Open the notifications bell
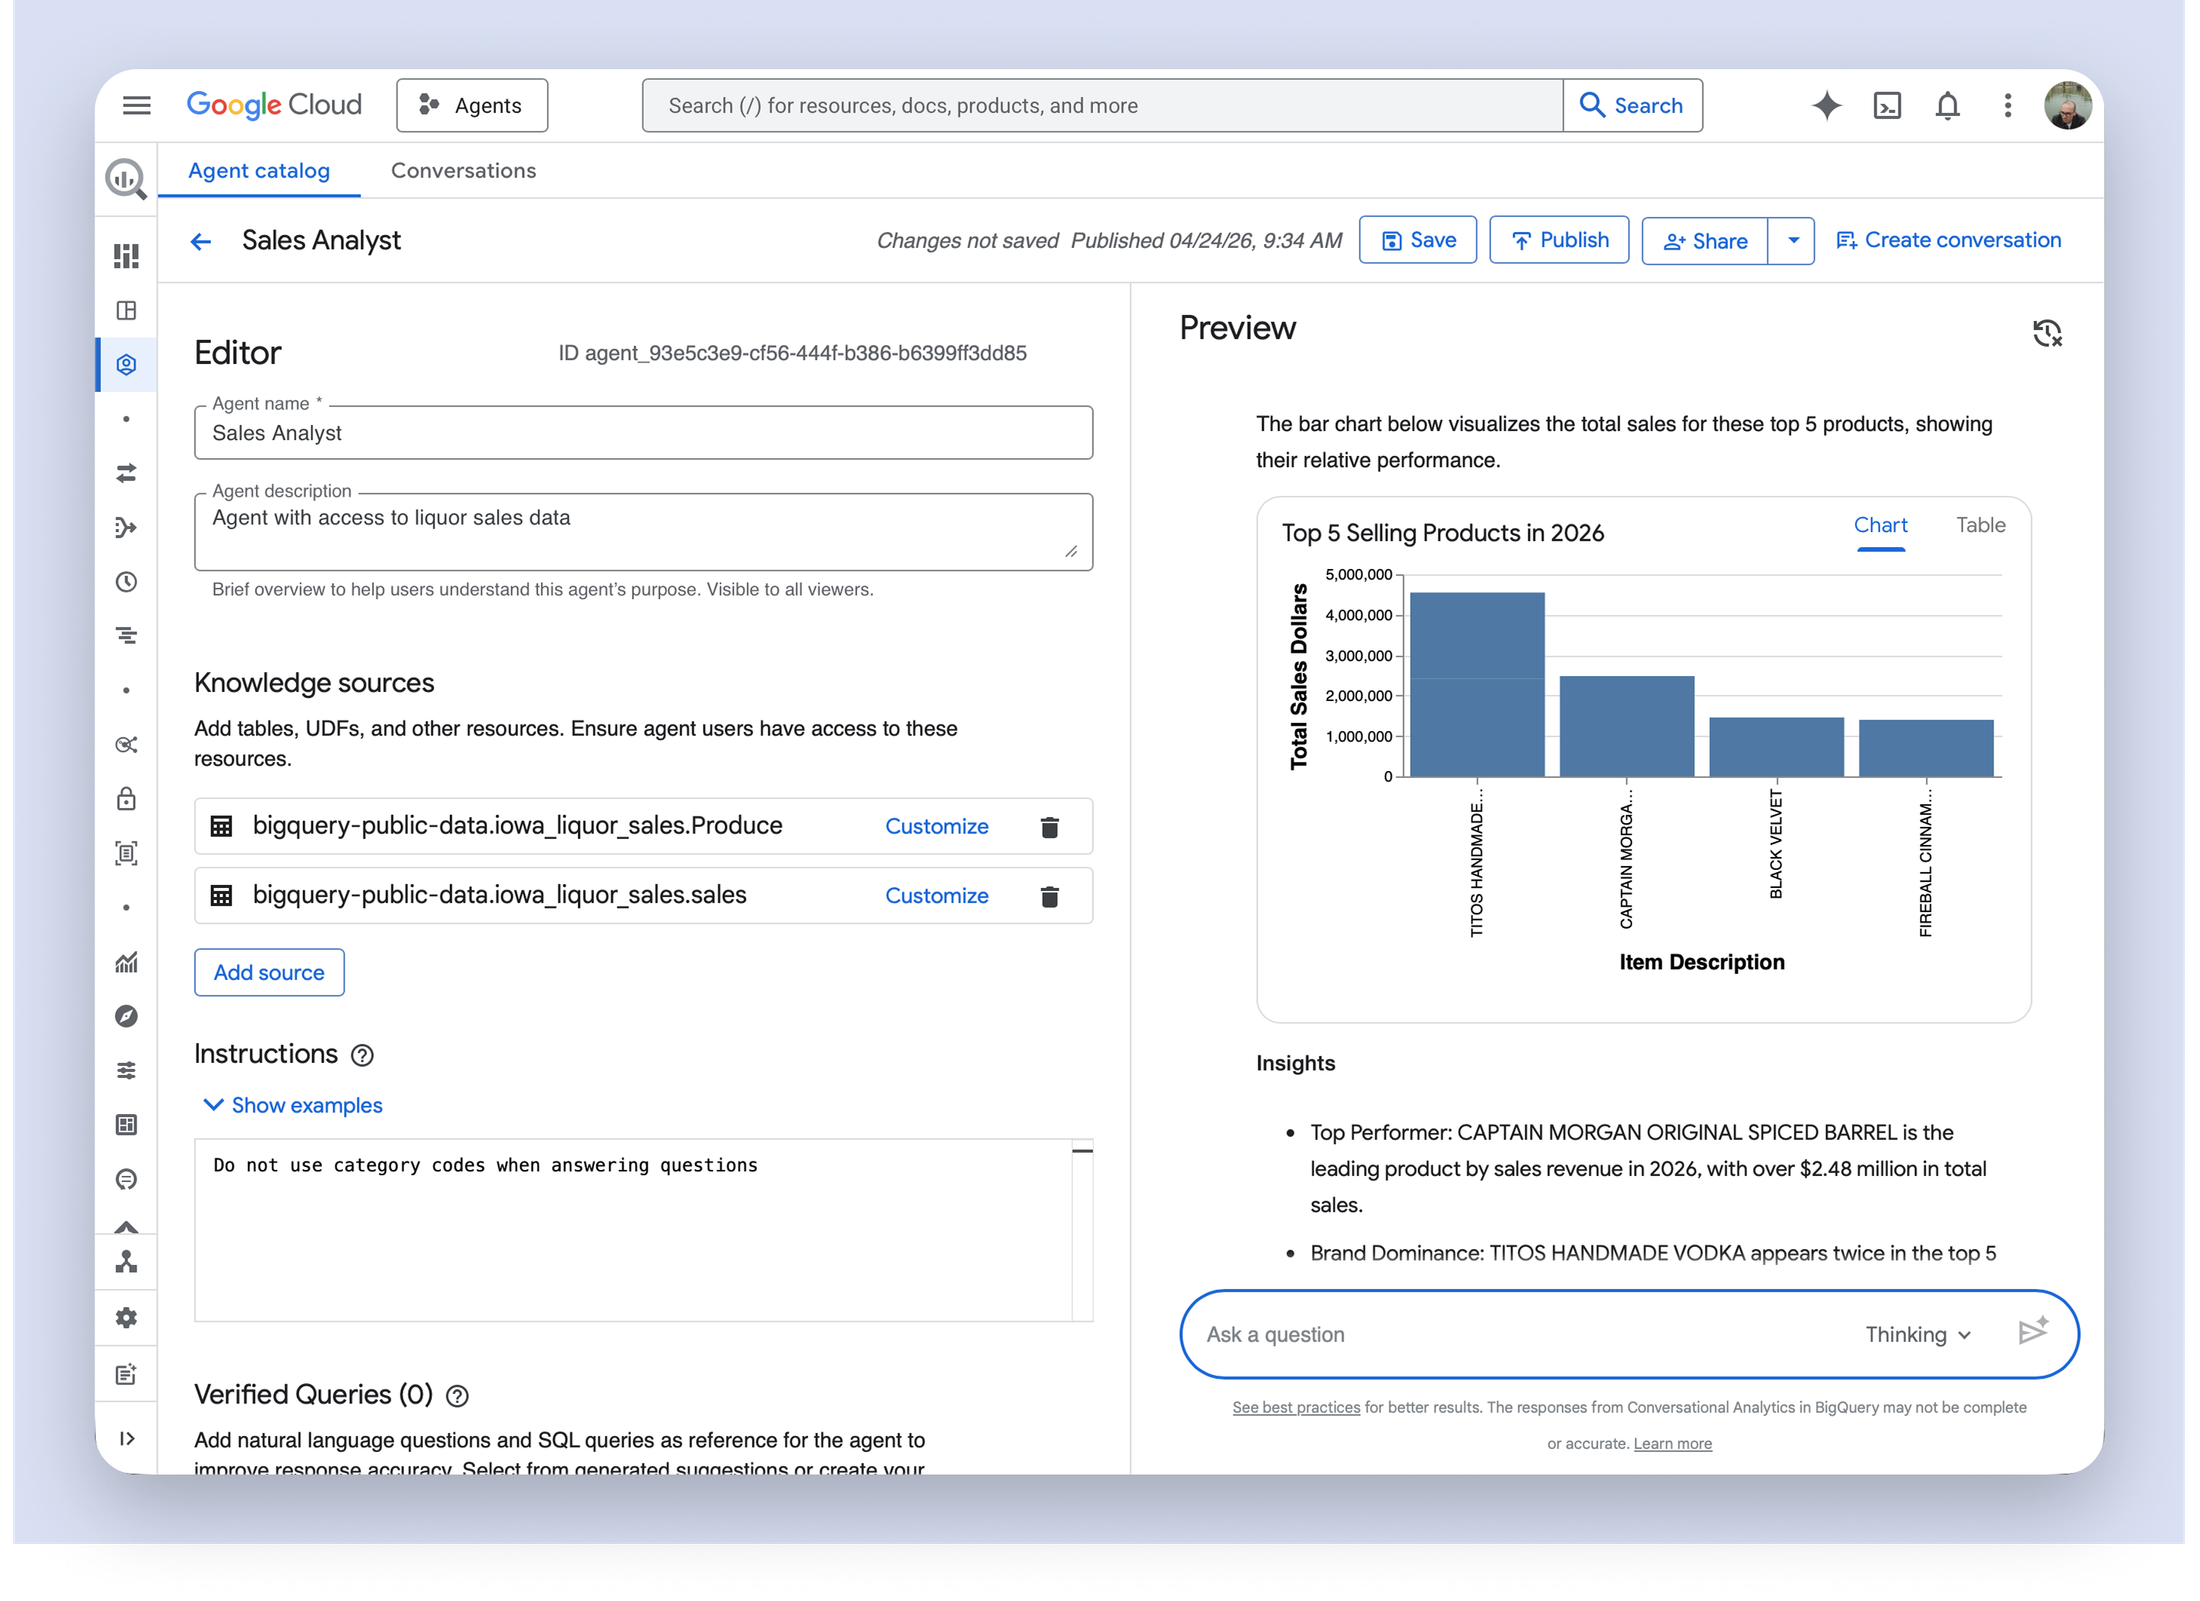The height and width of the screenshot is (1601, 2200). coord(1947,105)
